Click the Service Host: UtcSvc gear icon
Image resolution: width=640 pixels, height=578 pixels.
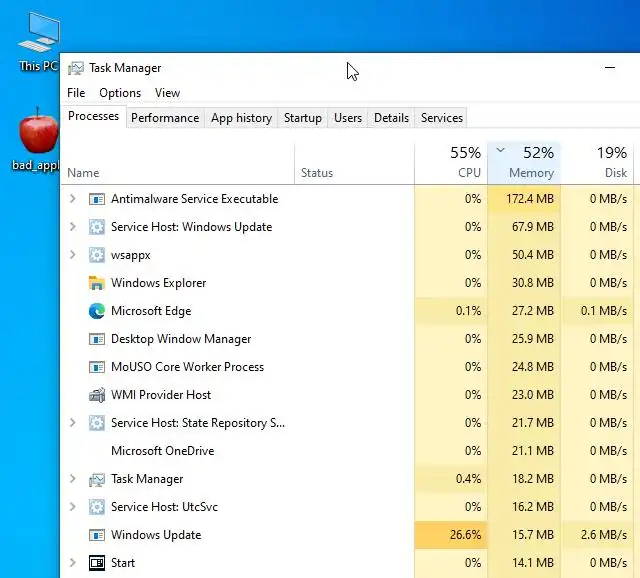pyautogui.click(x=97, y=507)
